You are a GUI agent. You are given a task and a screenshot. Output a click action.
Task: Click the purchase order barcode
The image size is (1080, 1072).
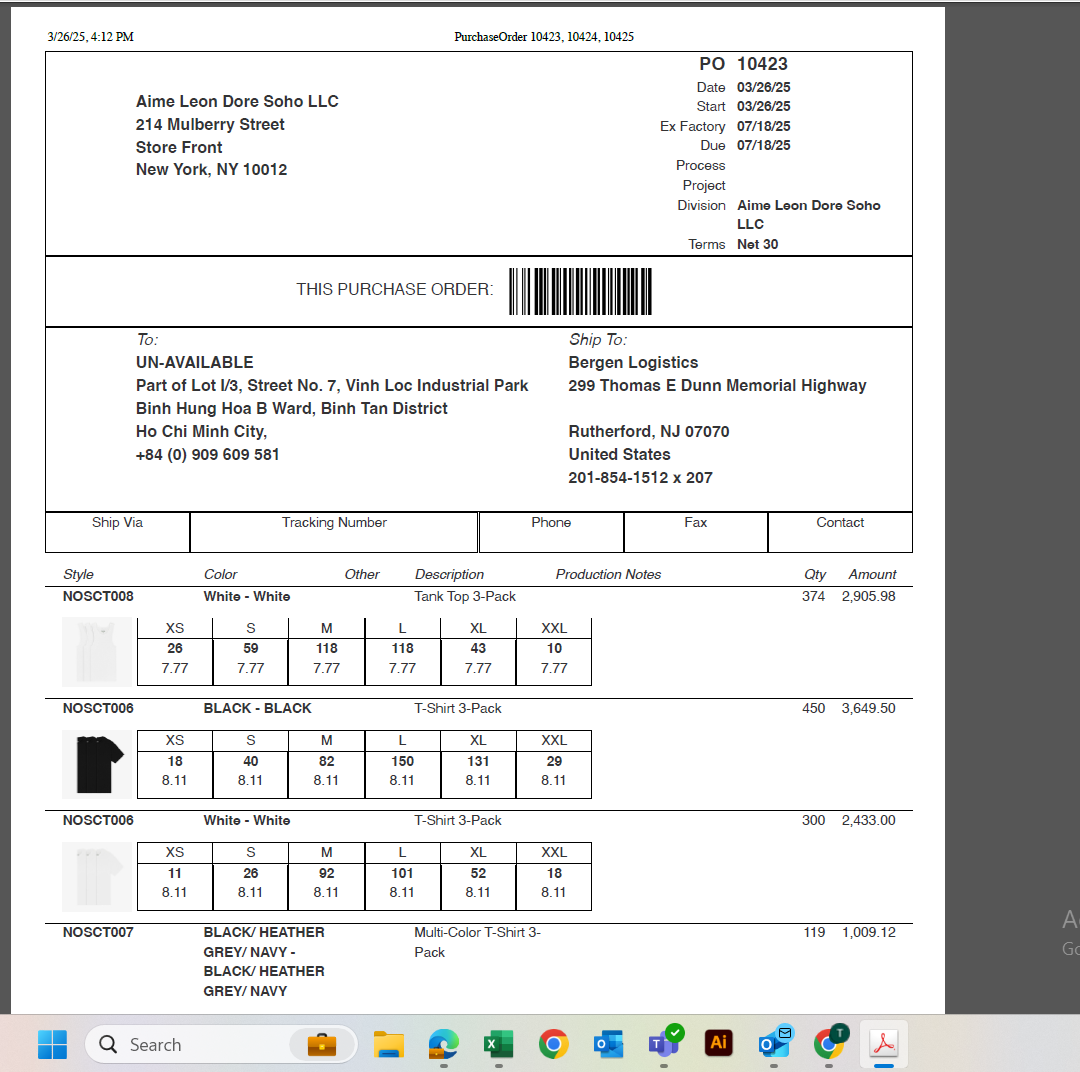580,291
